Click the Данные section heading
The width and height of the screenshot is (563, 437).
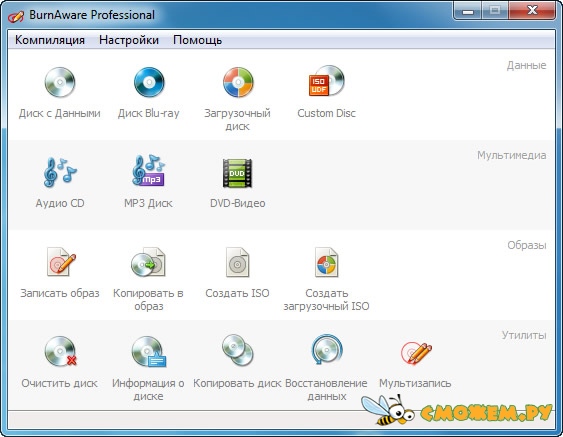[526, 65]
